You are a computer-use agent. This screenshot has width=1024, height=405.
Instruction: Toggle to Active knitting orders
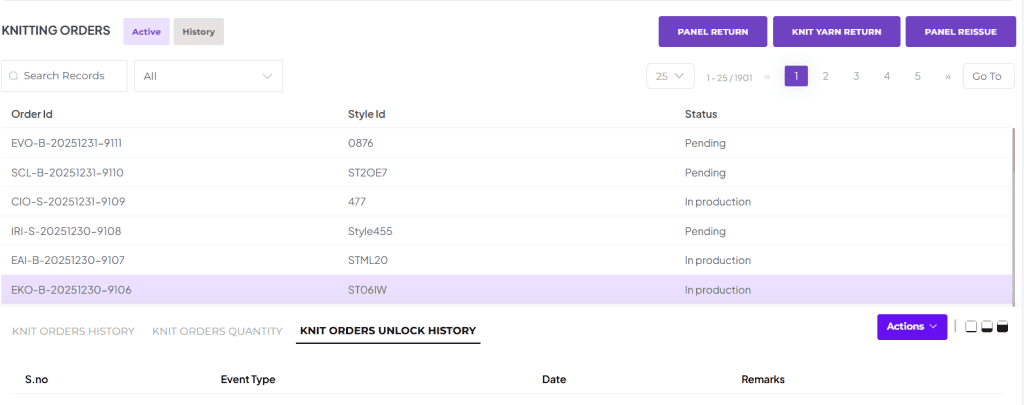[146, 32]
